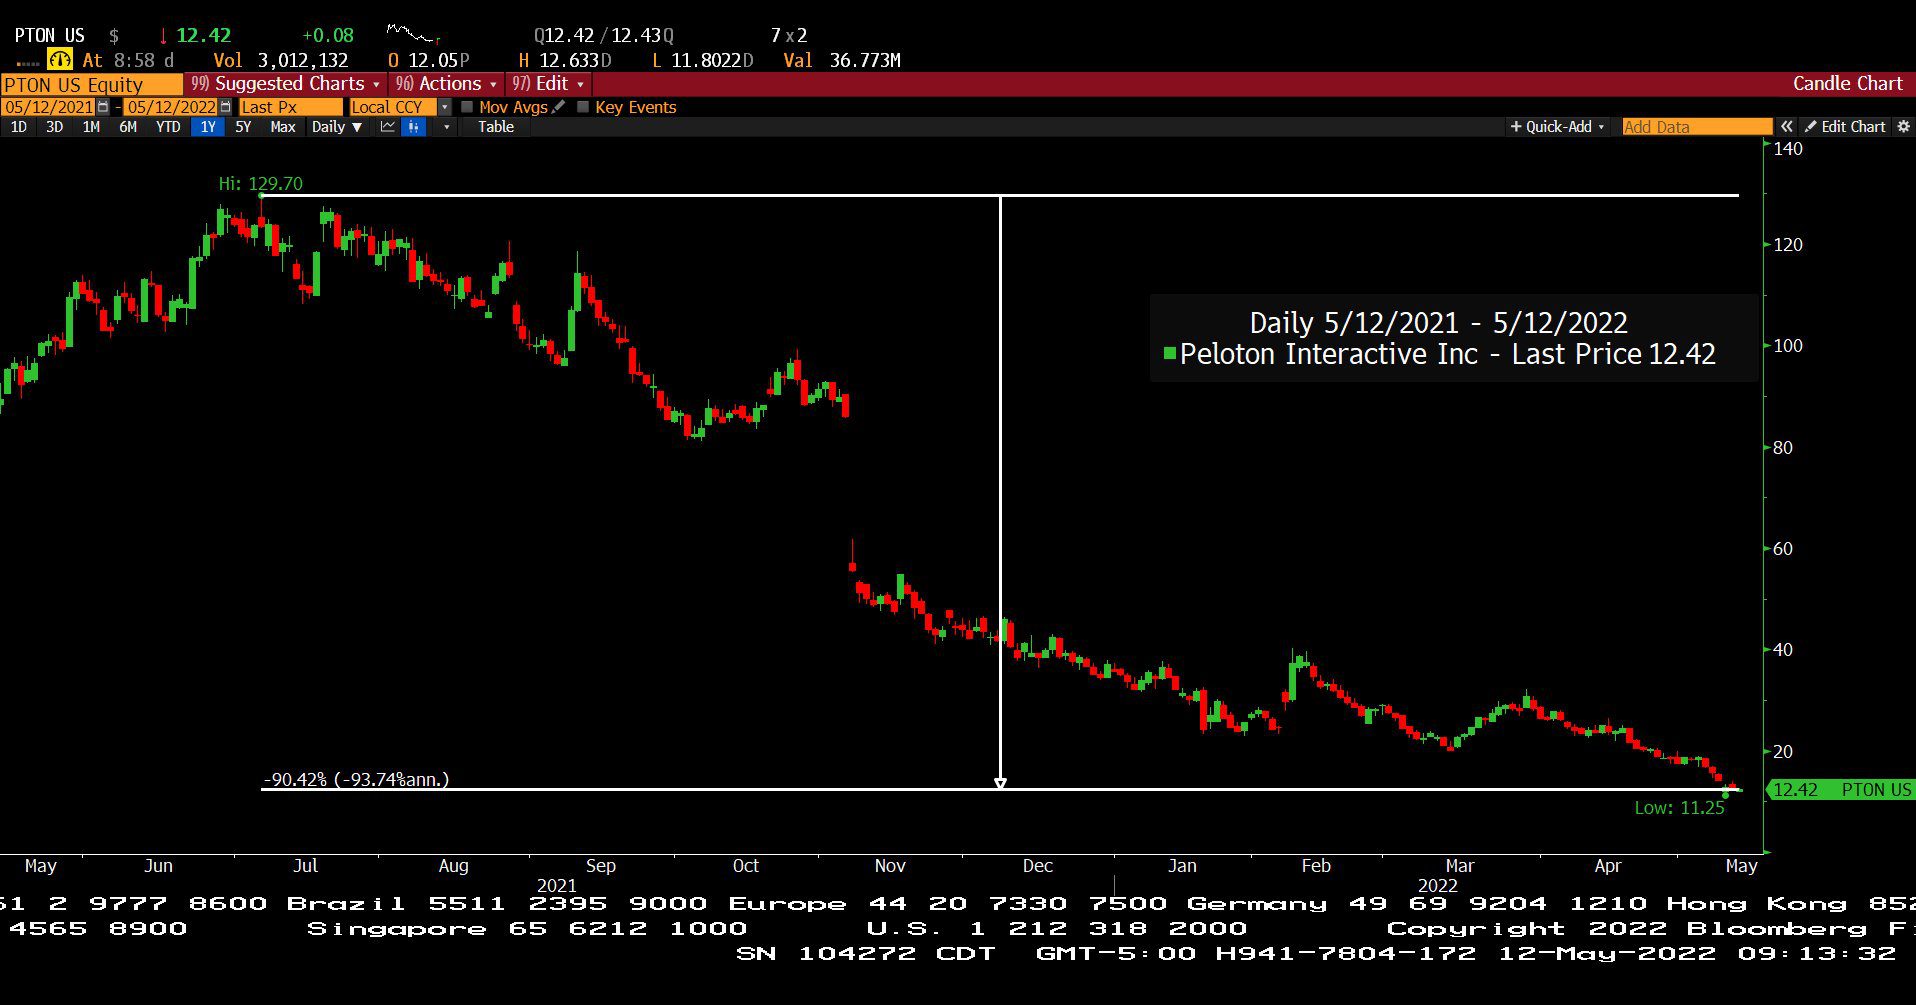Click the bid/ask quote 12.42 / 12.43
The height and width of the screenshot is (1005, 1916).
pyautogui.click(x=603, y=36)
